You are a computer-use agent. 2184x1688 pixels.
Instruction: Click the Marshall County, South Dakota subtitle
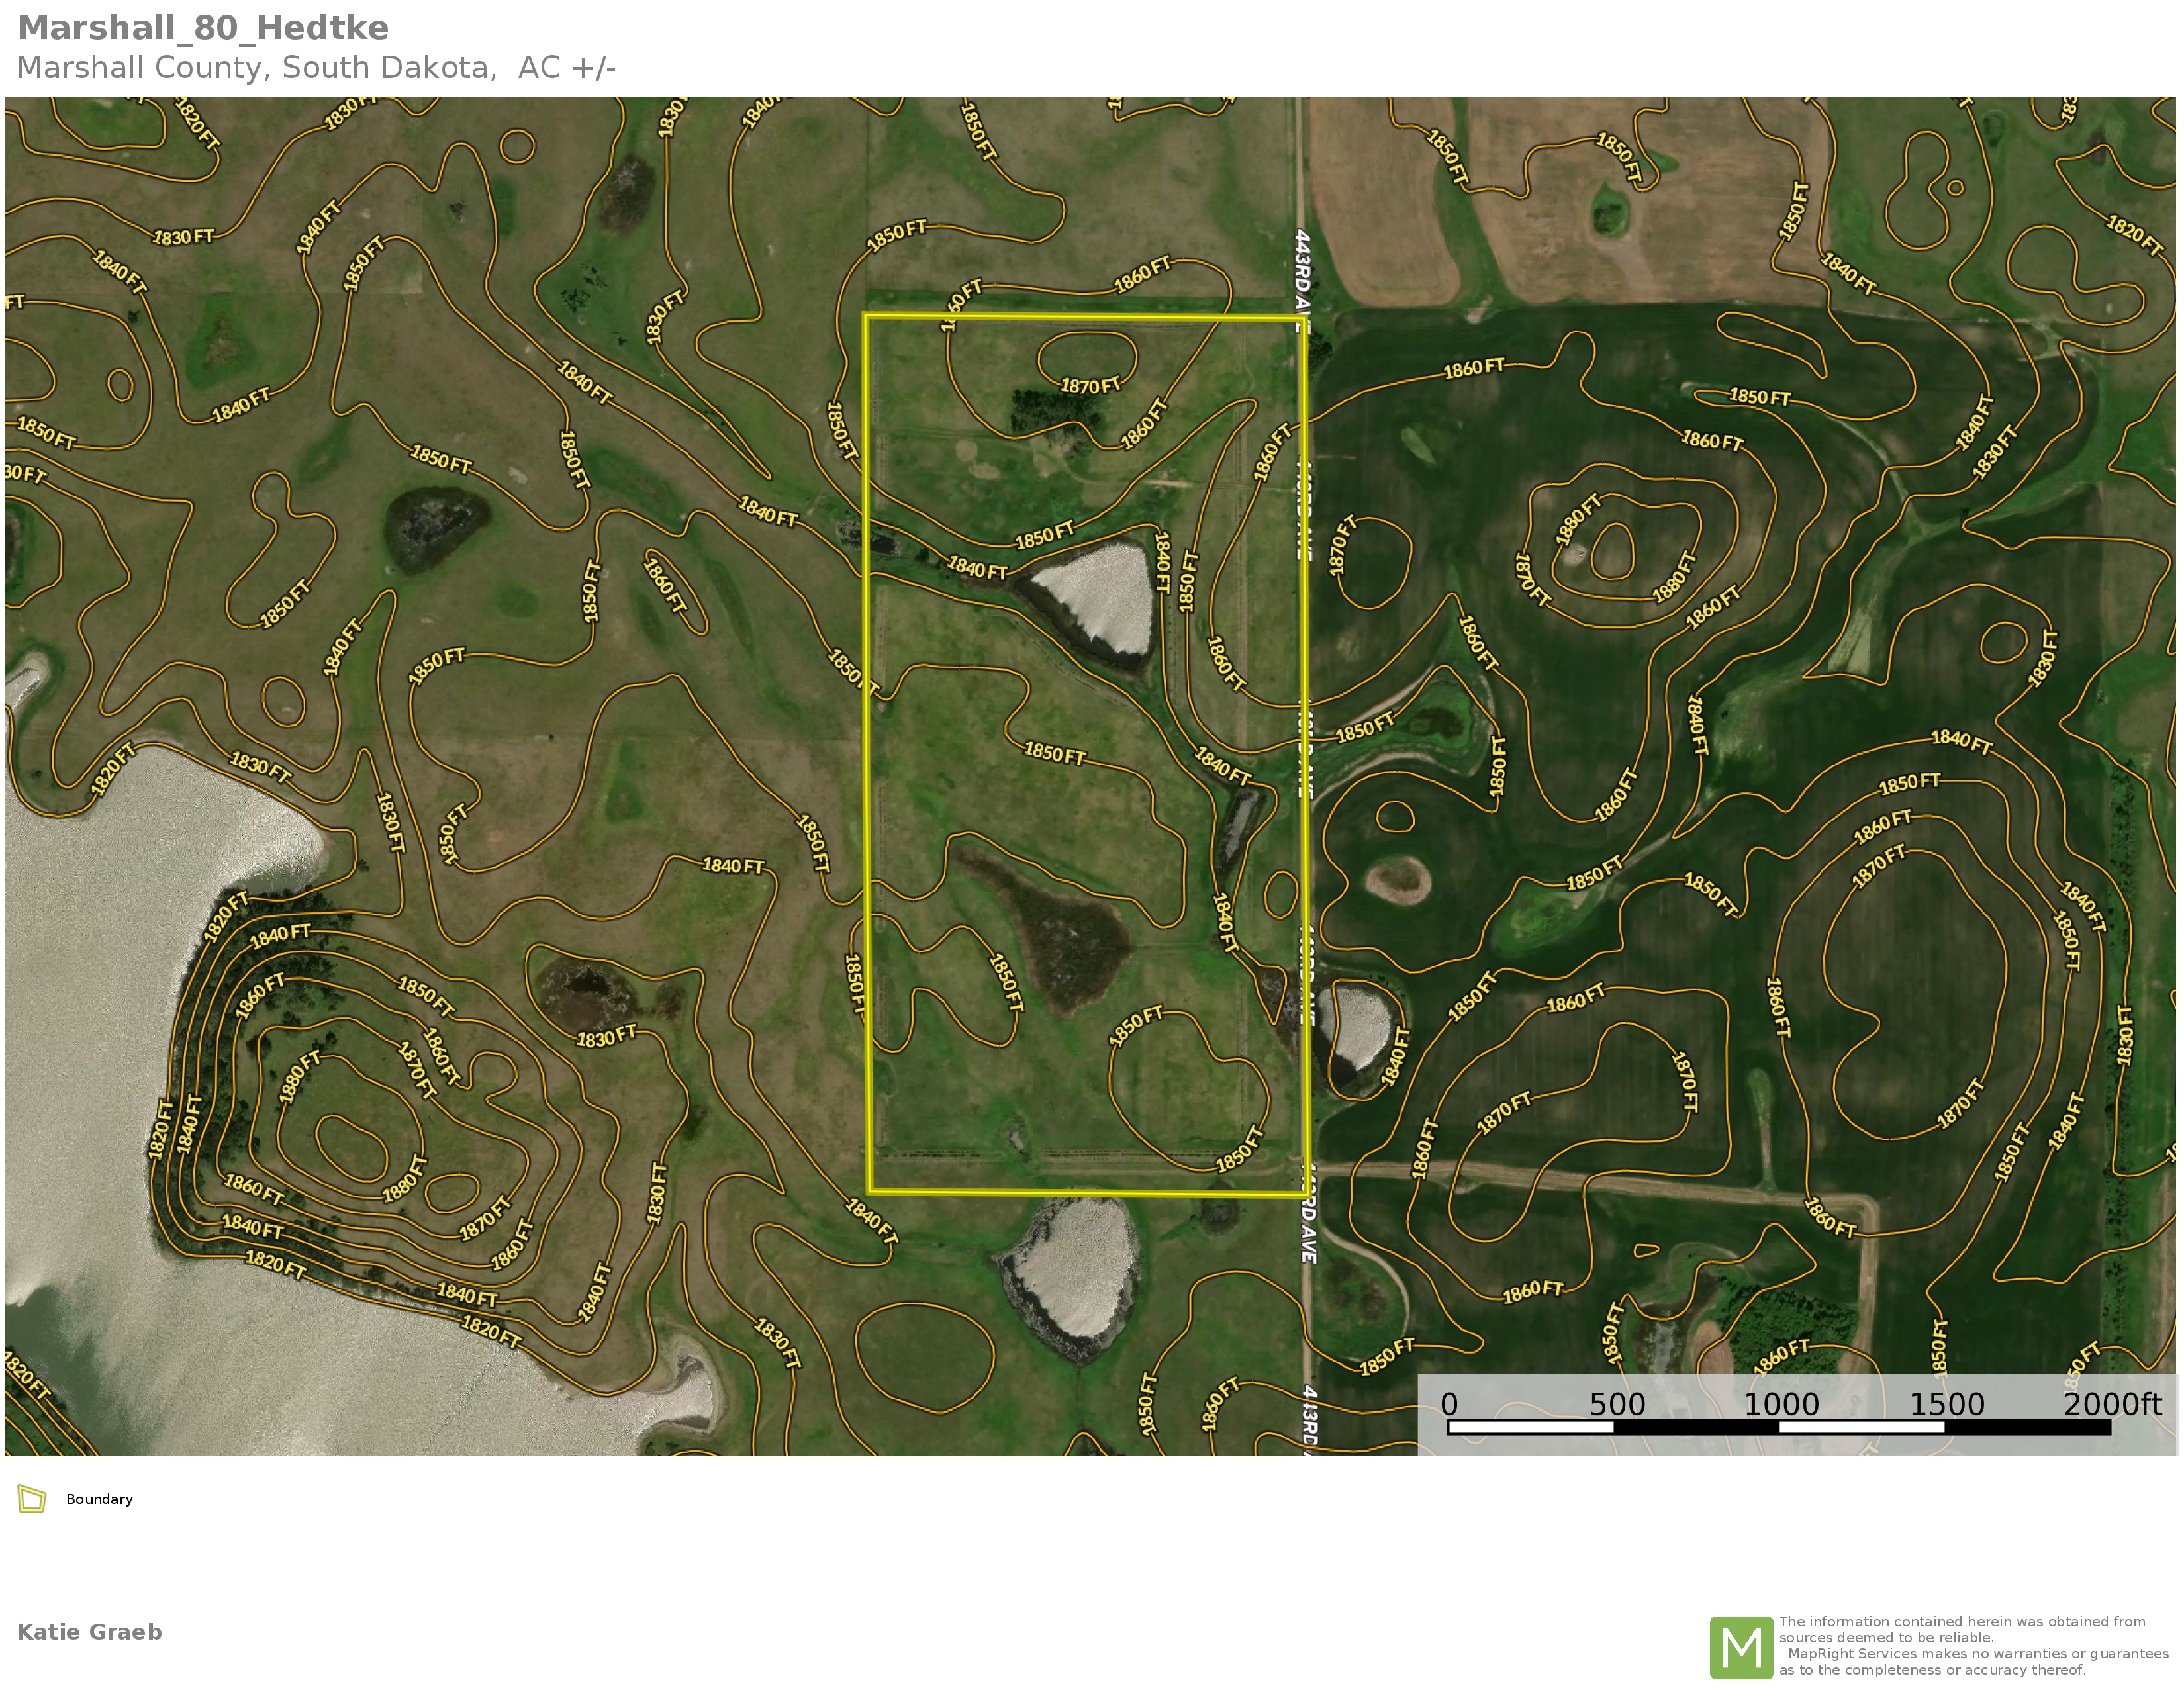pos(316,68)
